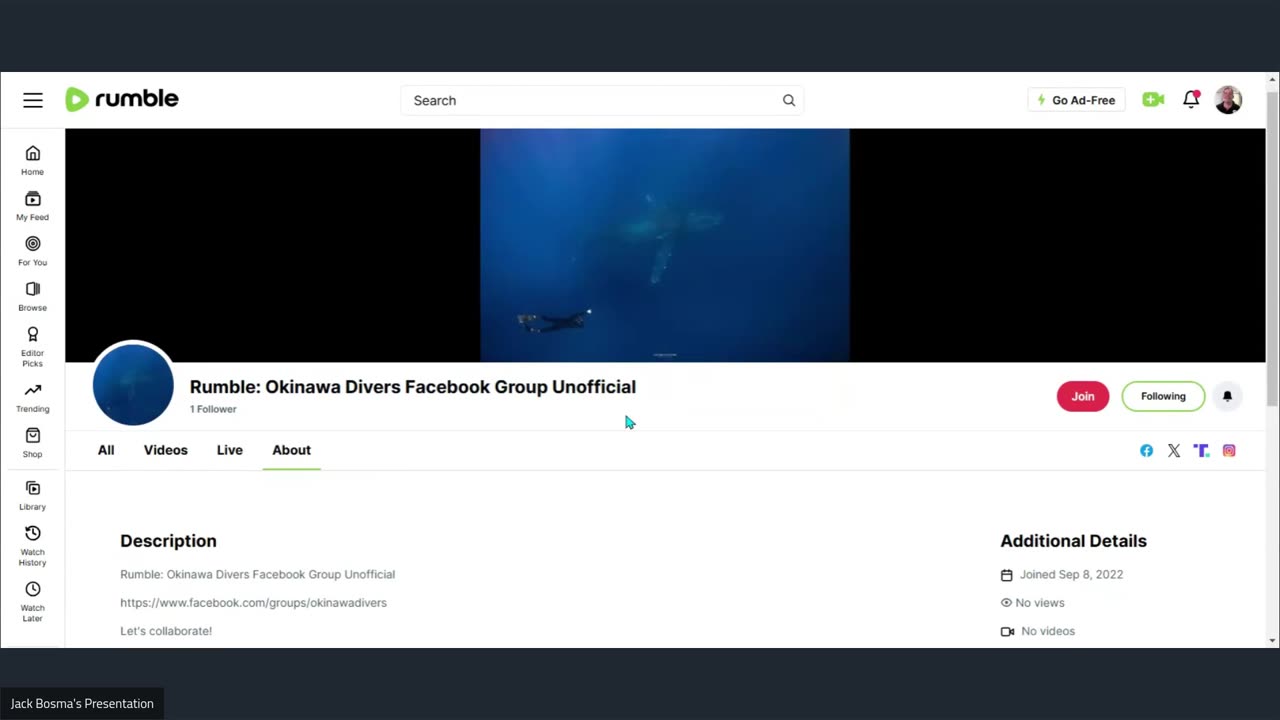Click the scrollbar down arrow
The width and height of the screenshot is (1280, 720).
tap(1272, 640)
